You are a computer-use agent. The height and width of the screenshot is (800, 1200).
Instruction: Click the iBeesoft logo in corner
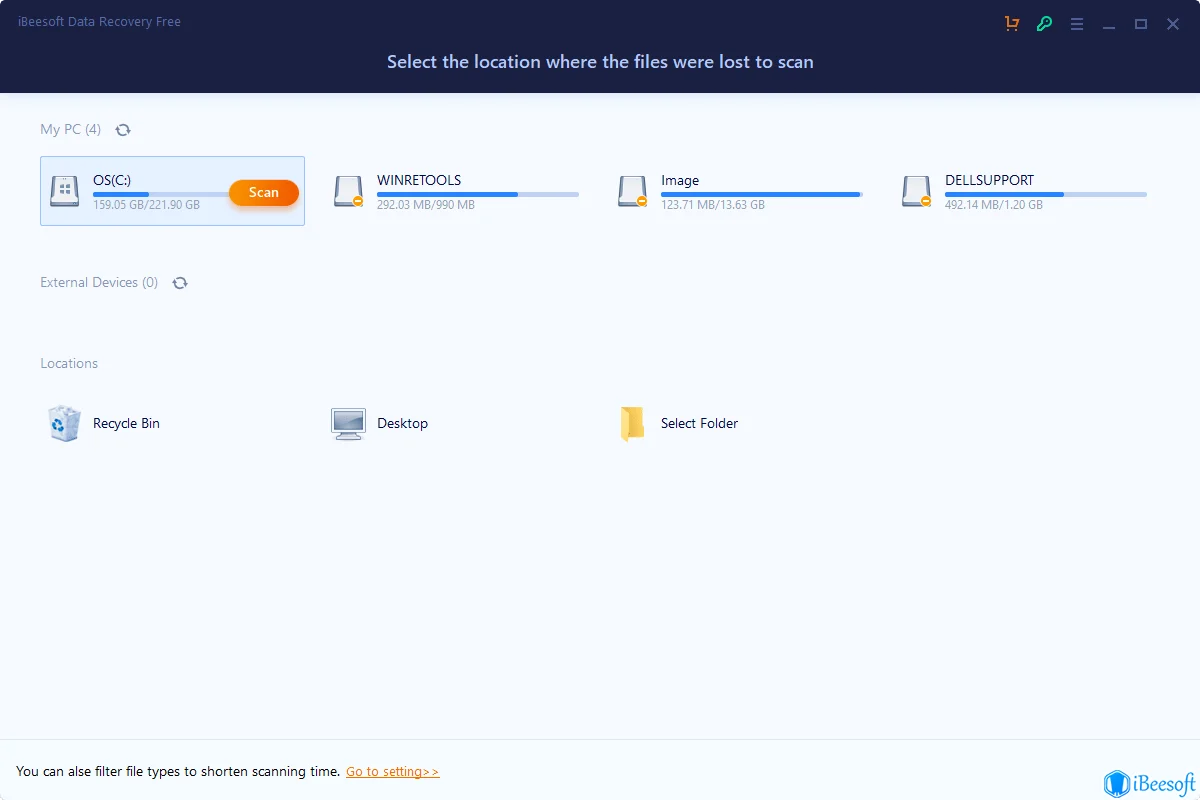click(x=1149, y=783)
